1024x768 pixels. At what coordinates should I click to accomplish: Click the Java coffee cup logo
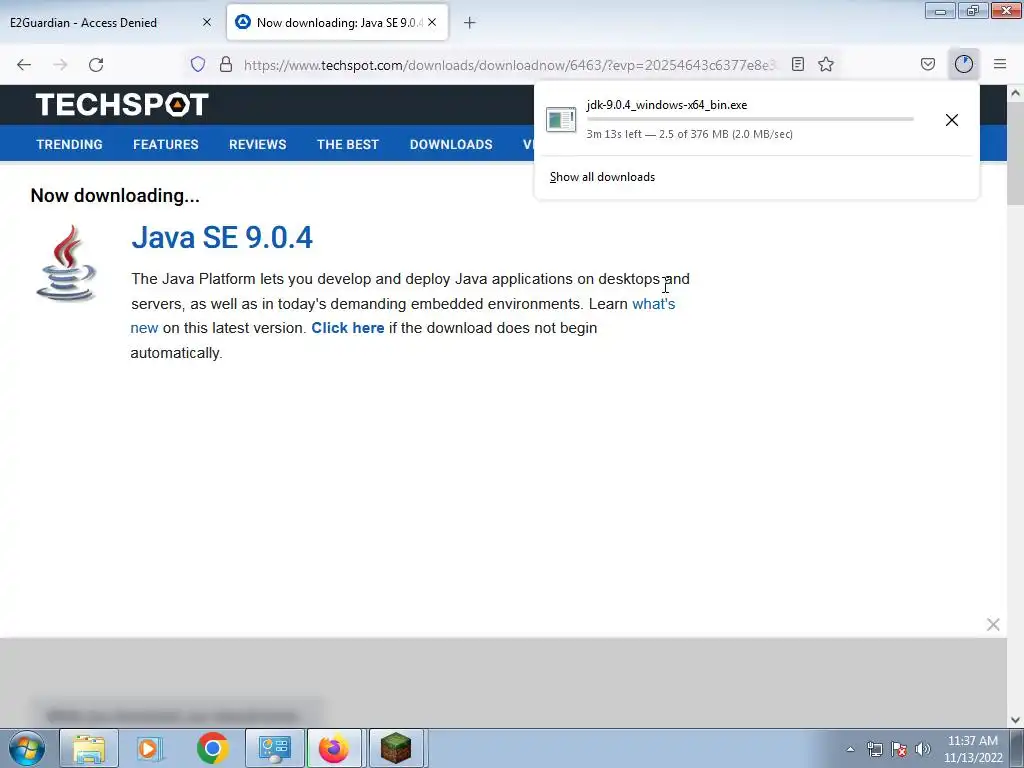point(66,263)
